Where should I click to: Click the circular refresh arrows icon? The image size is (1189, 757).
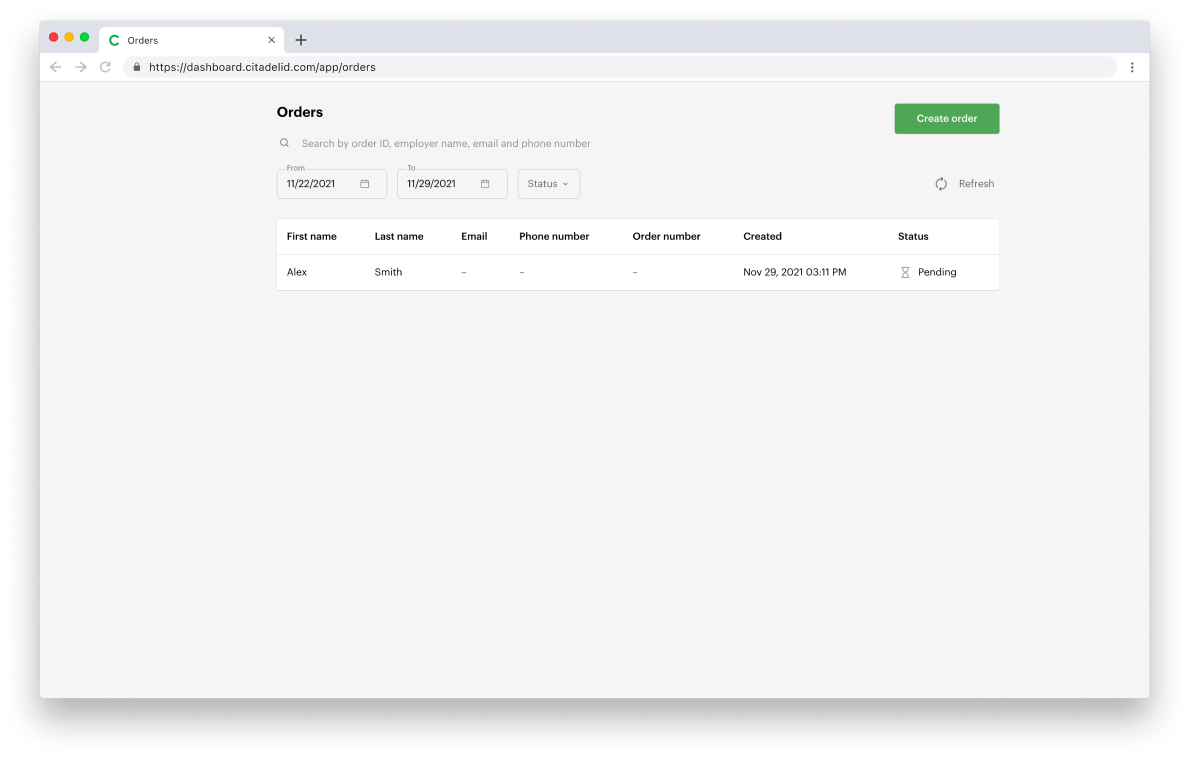click(x=941, y=184)
